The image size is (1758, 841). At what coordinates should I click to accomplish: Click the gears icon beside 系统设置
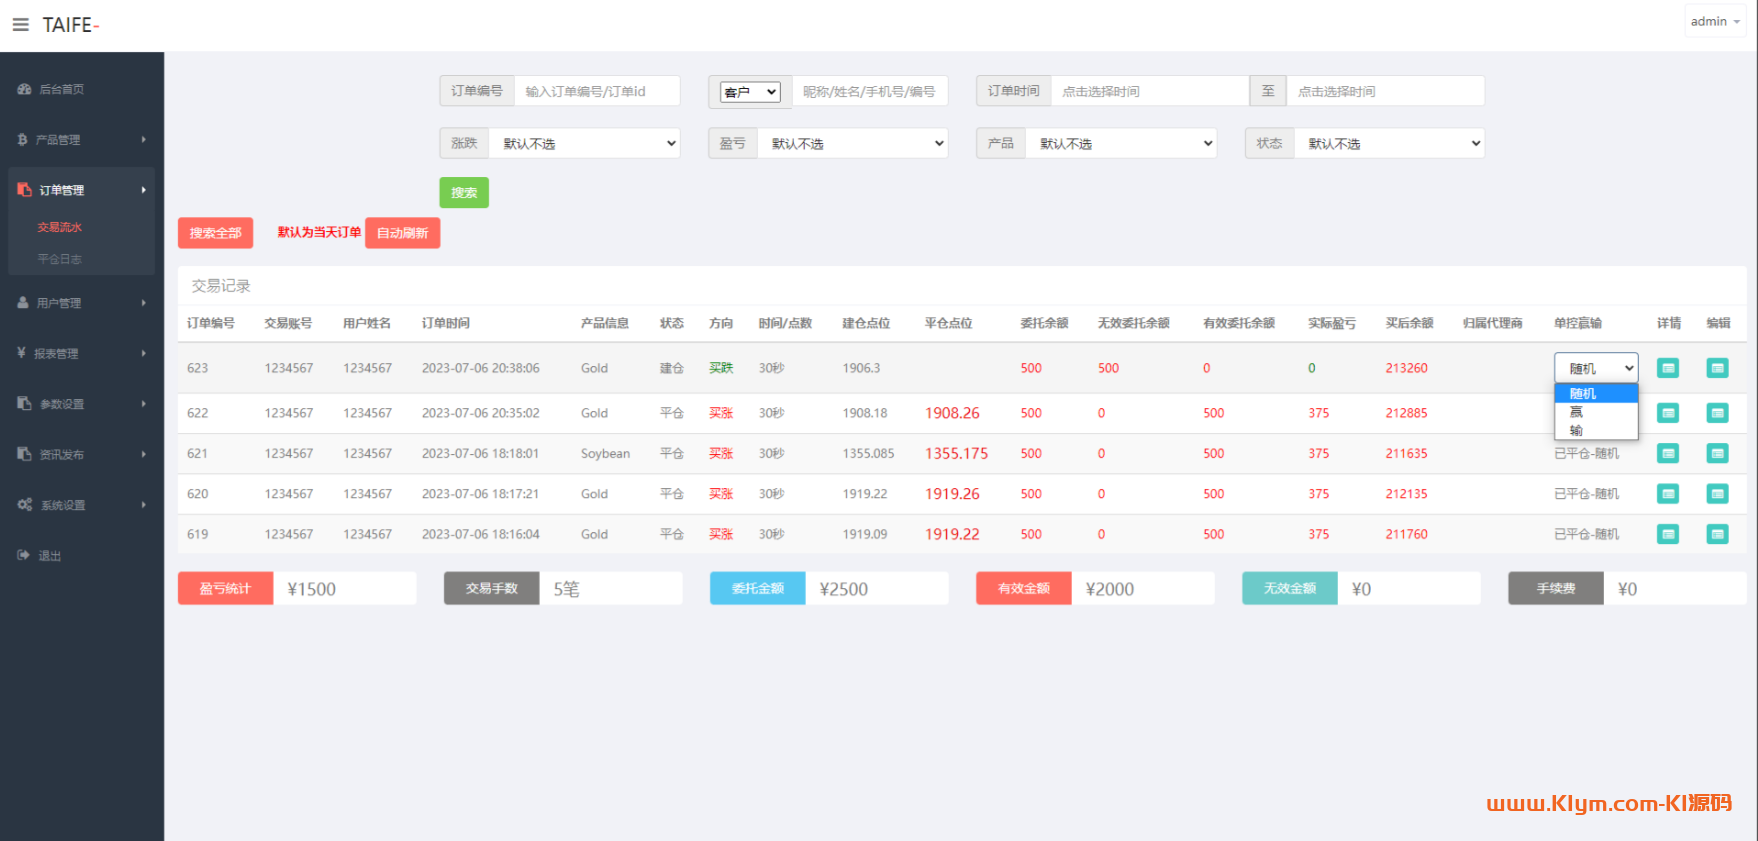(x=25, y=505)
